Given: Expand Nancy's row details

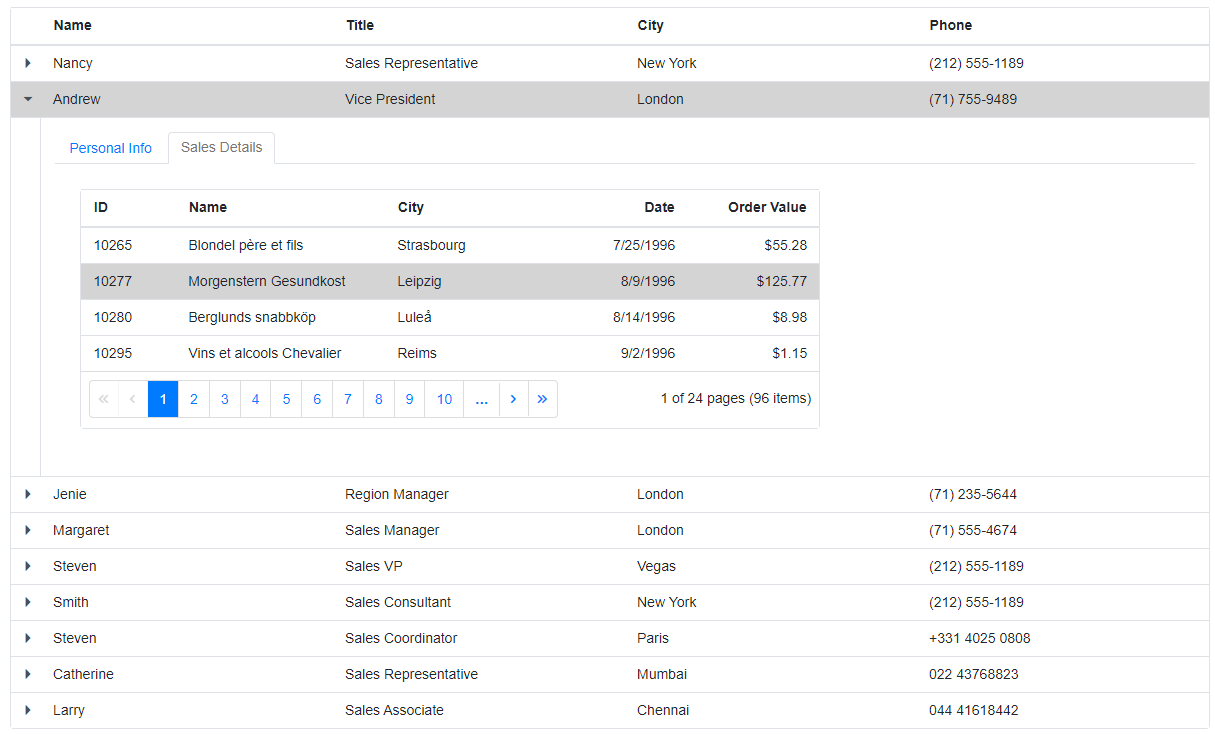Looking at the screenshot, I should [x=28, y=63].
